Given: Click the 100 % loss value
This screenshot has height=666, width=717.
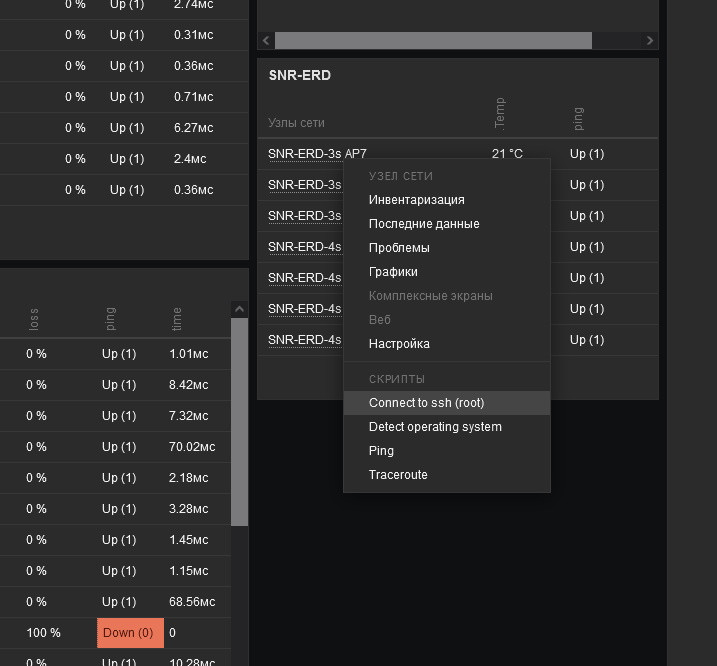Looking at the screenshot, I should pos(43,633).
